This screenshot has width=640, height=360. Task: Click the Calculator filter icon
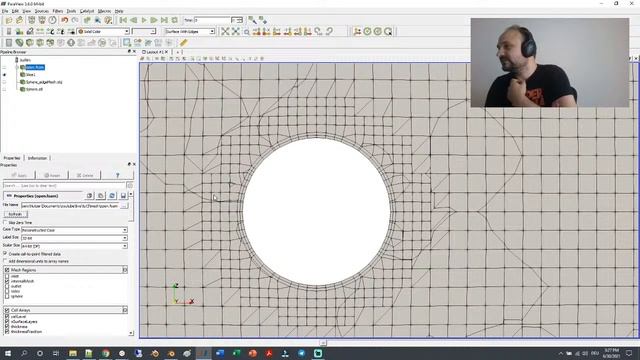[9, 42]
